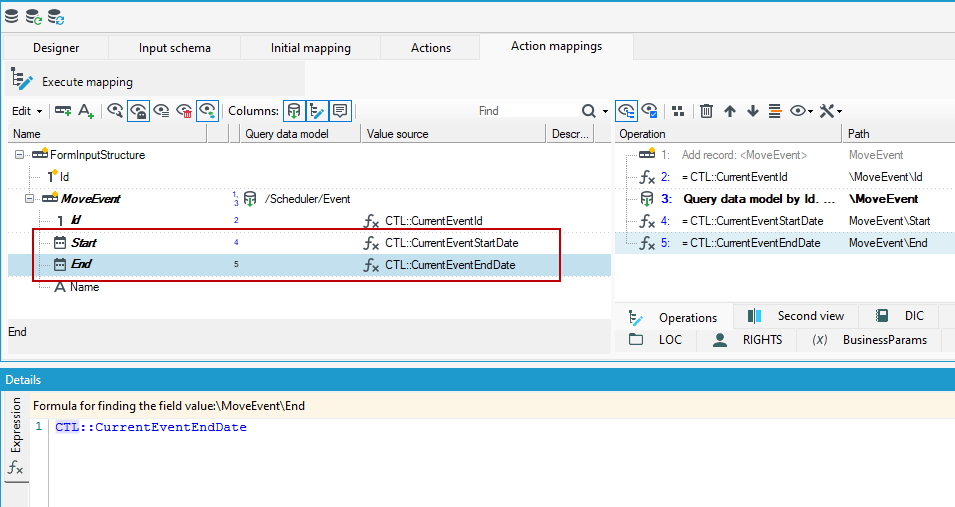Select the Start date field row

(309, 243)
